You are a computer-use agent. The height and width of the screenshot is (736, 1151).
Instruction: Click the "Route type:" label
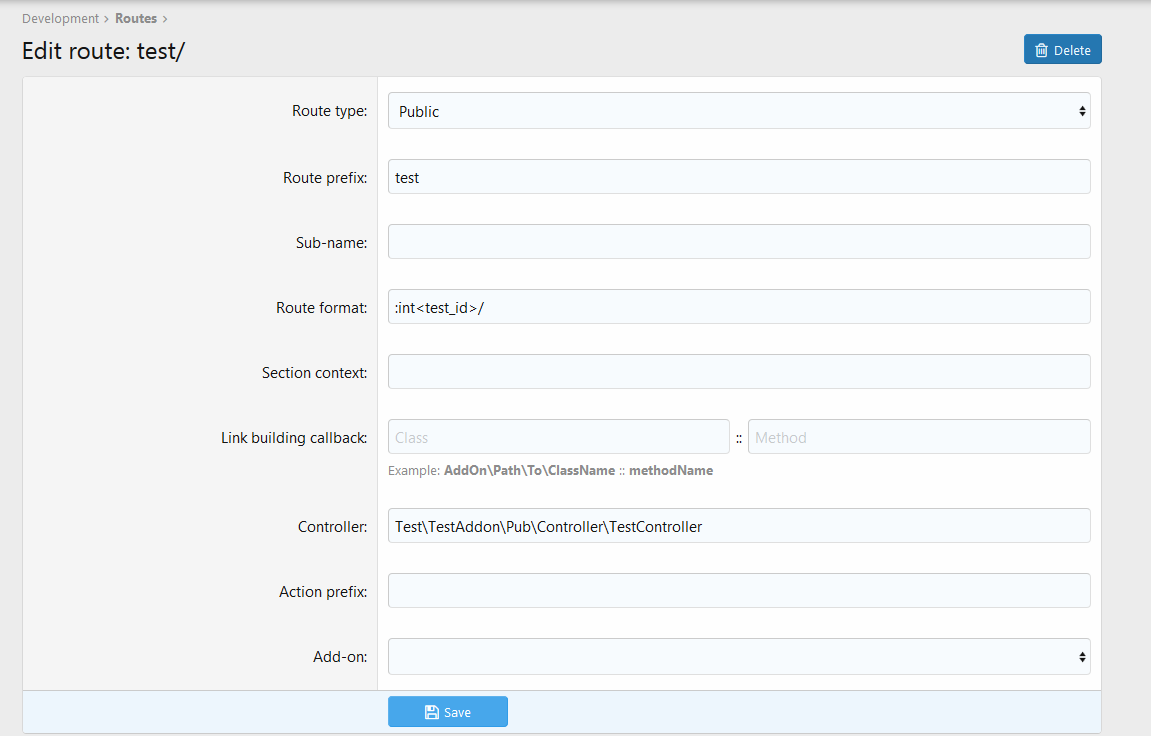(329, 111)
